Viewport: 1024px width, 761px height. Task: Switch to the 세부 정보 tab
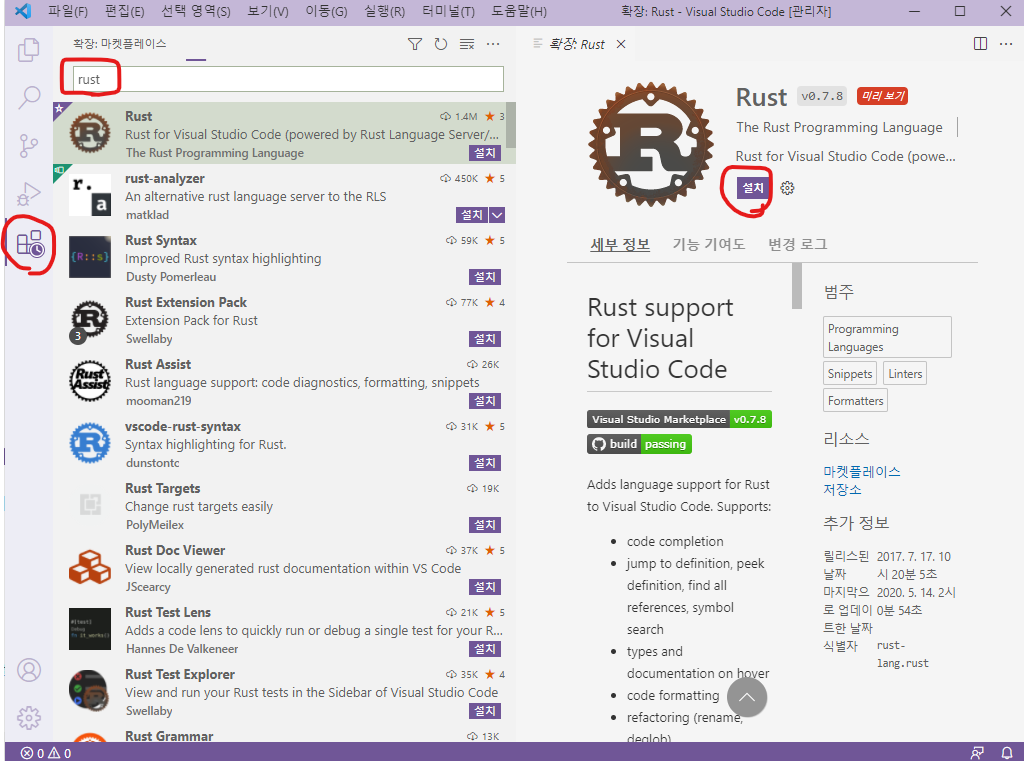point(620,244)
